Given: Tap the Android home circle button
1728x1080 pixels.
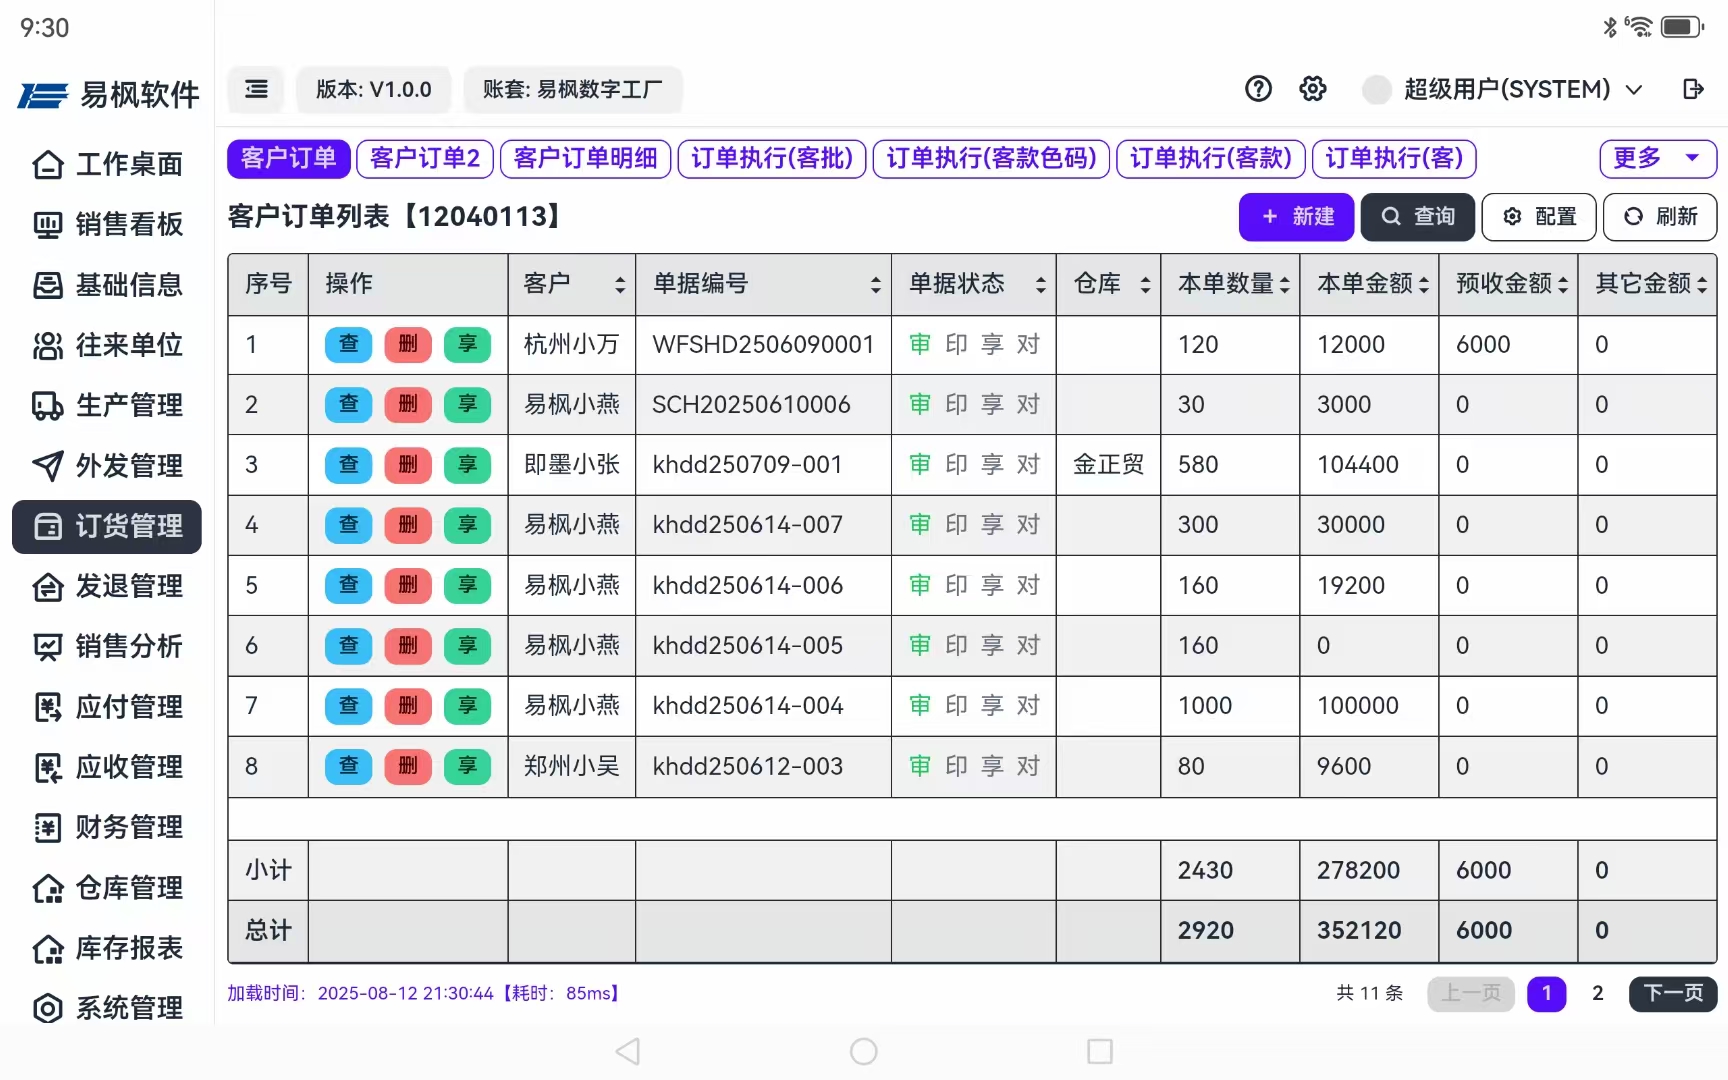Looking at the screenshot, I should point(863,1051).
